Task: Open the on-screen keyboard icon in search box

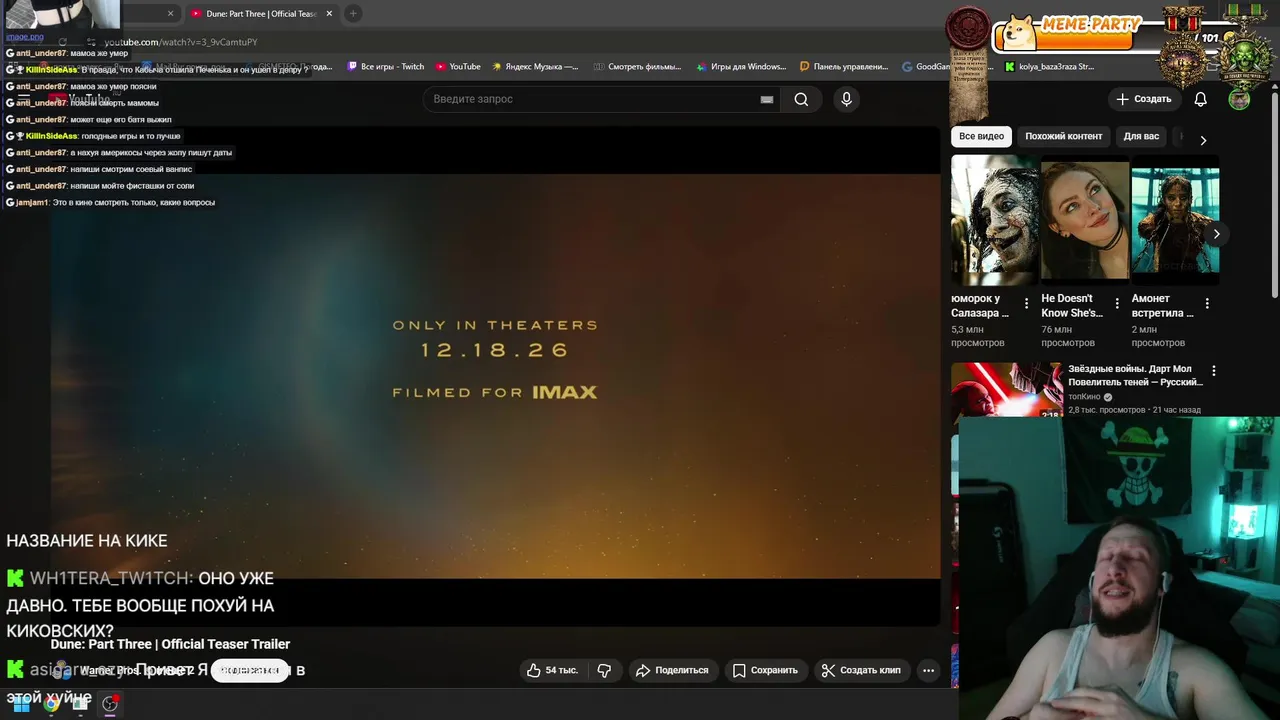Action: [x=767, y=99]
